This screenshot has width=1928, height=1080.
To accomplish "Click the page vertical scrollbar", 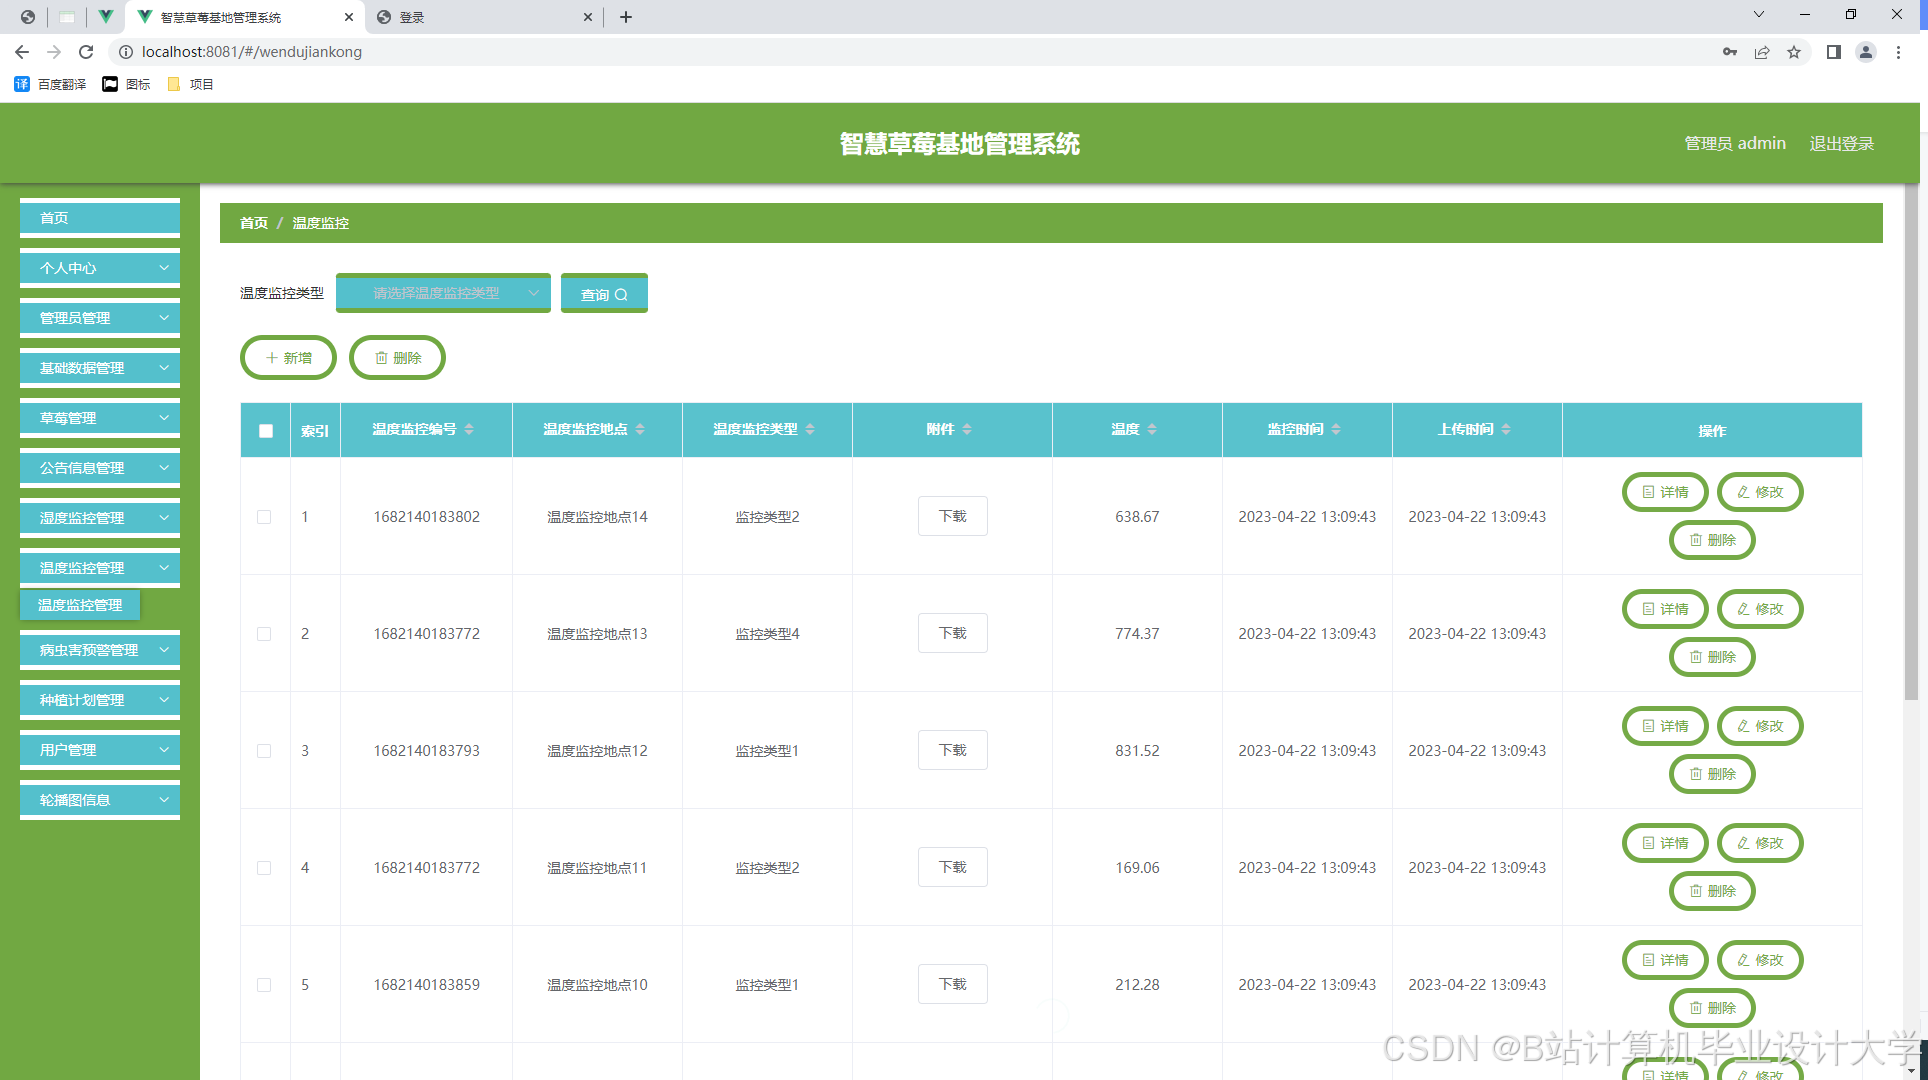I will [x=1910, y=440].
